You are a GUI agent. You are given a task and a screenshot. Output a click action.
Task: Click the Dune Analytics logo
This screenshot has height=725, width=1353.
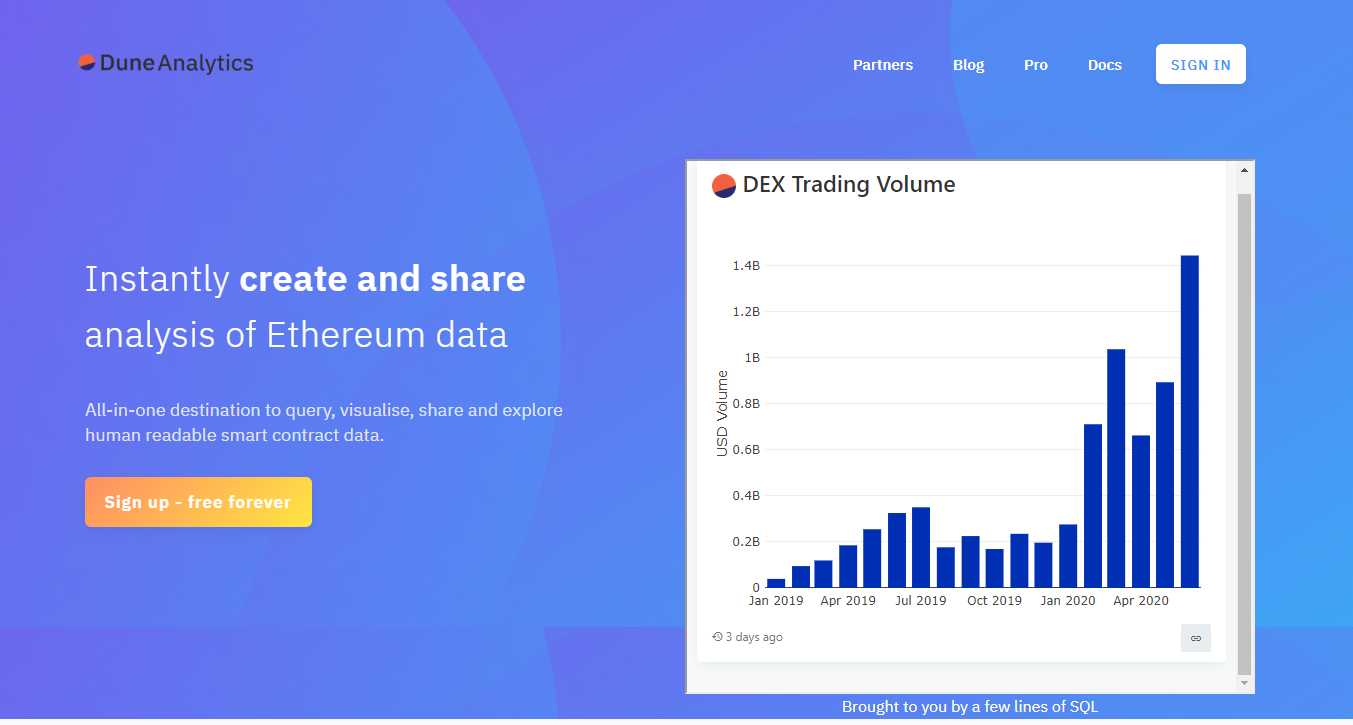point(166,63)
